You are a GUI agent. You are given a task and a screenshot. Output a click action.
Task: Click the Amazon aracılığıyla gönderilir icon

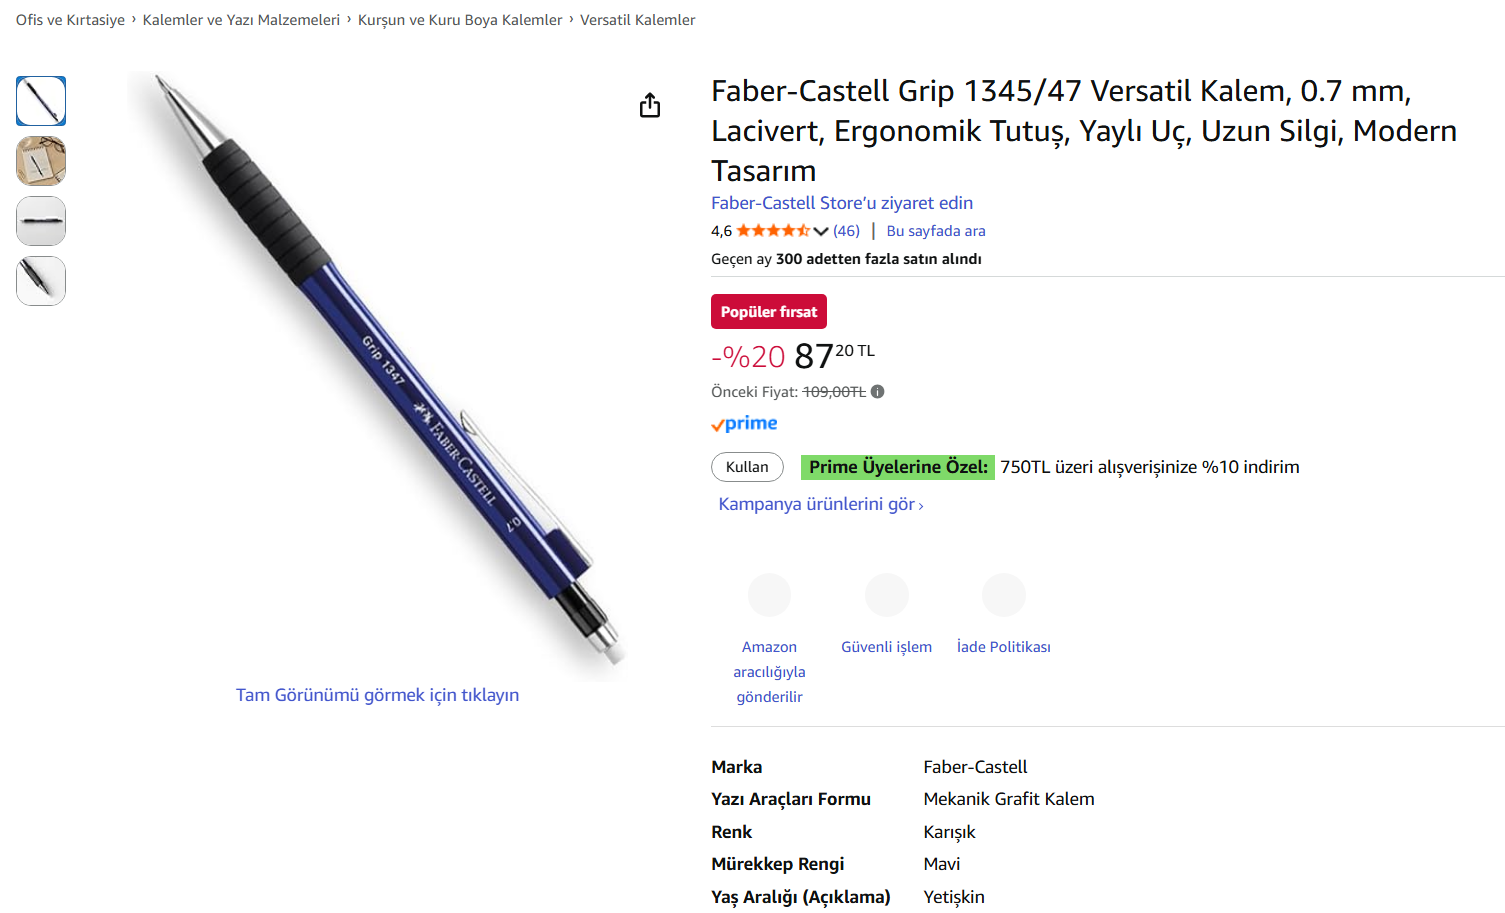click(x=769, y=595)
